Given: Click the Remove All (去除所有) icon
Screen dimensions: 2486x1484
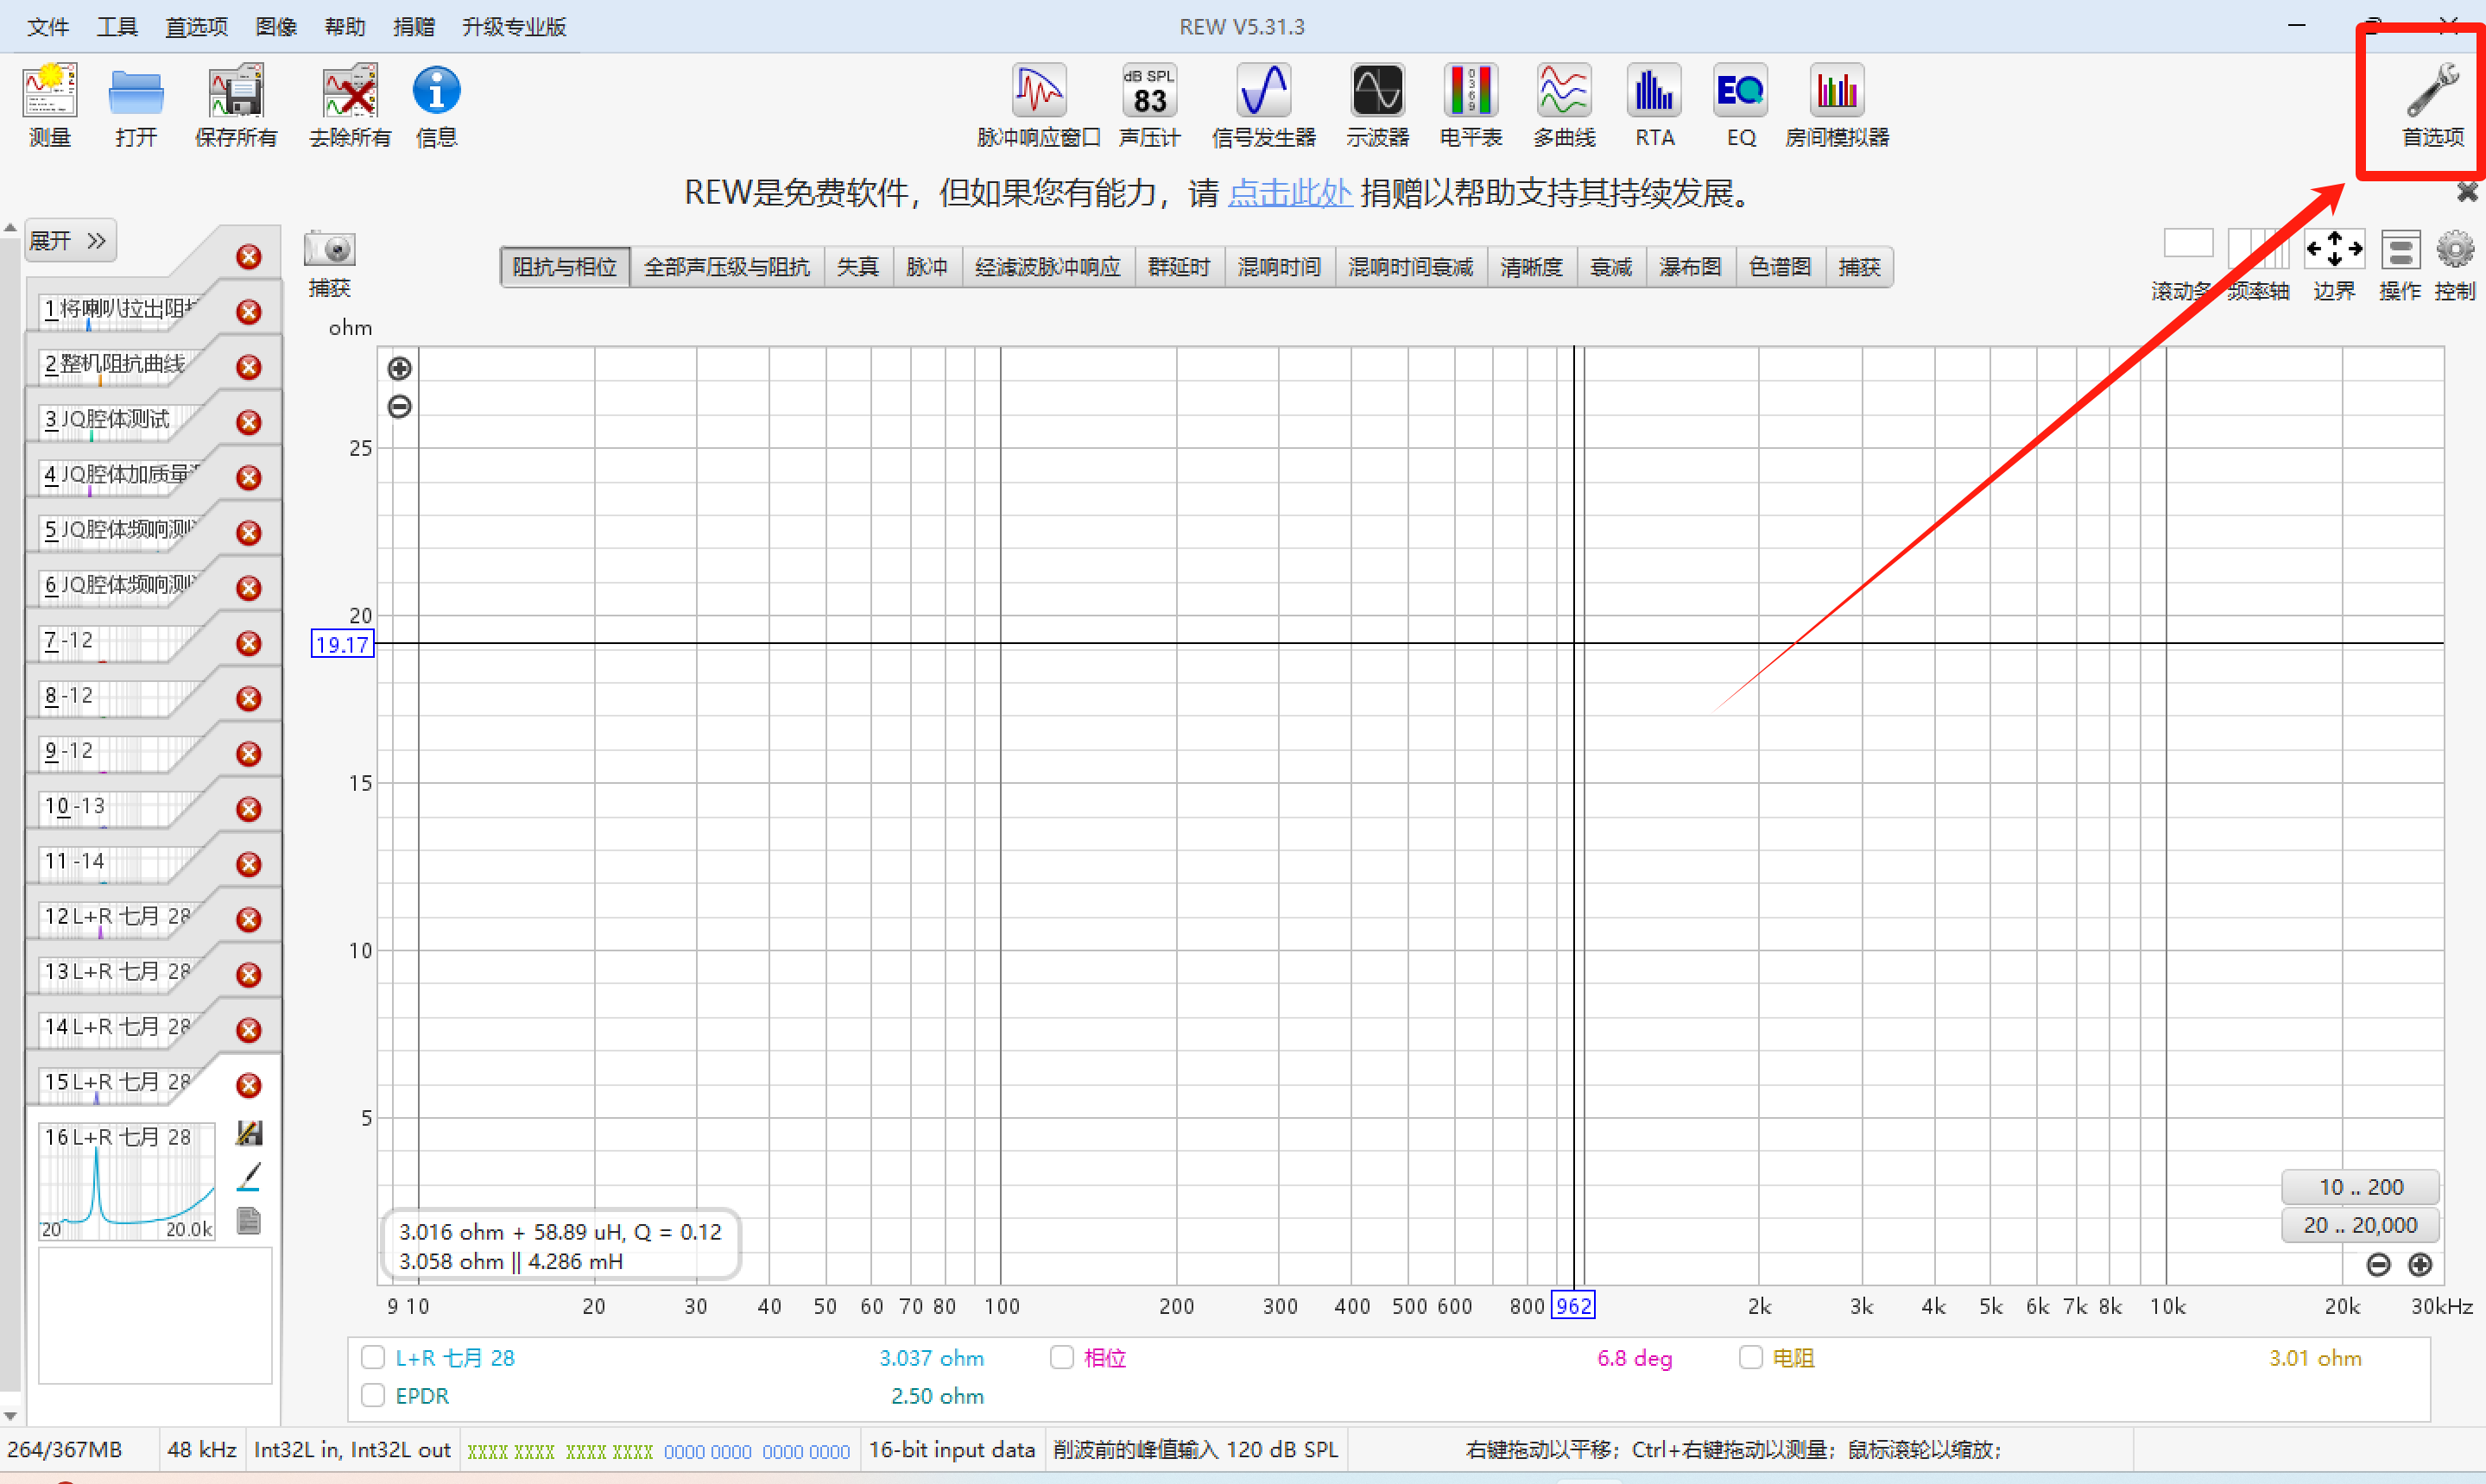Looking at the screenshot, I should tap(349, 105).
